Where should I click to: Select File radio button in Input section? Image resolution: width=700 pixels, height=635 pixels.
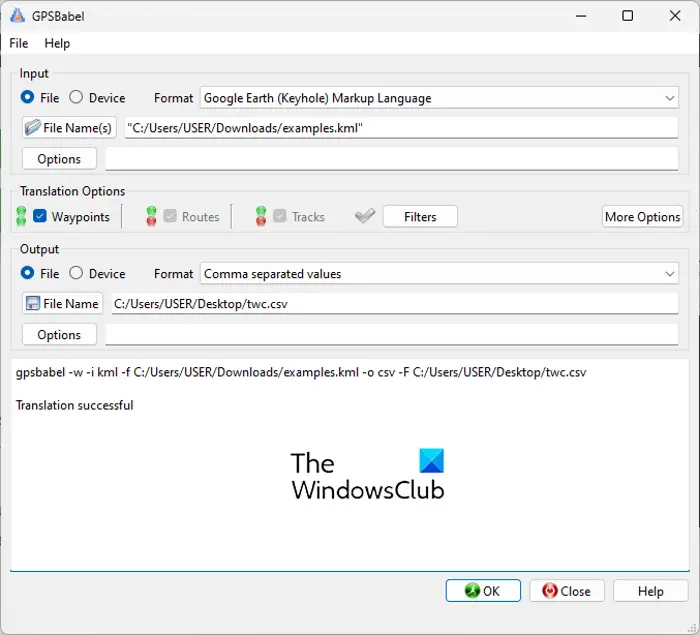27,97
